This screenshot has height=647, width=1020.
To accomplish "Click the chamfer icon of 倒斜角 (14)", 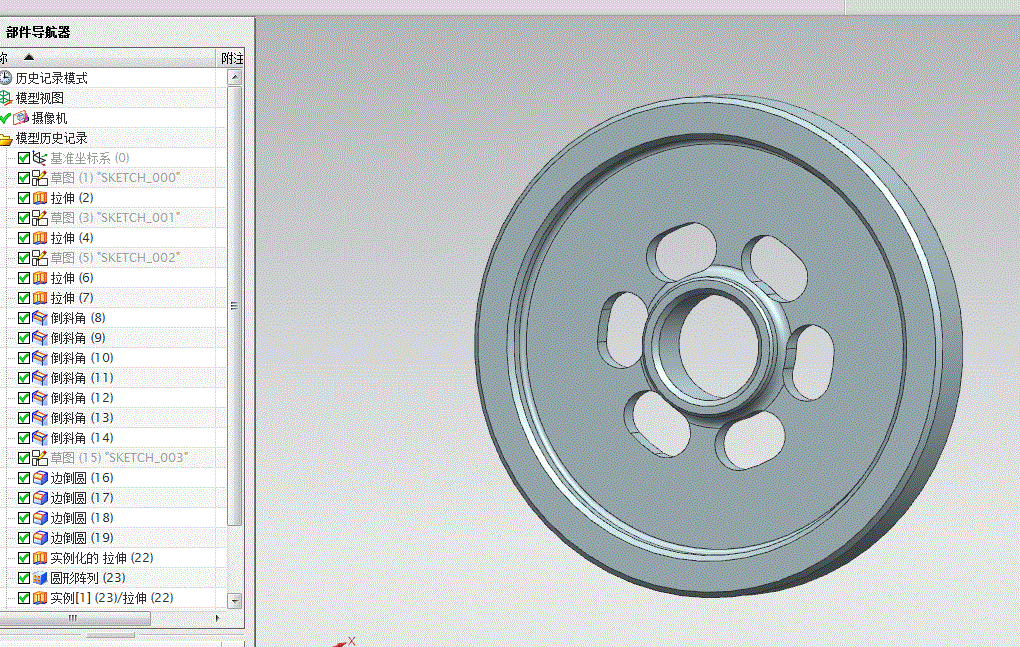I will click(40, 438).
